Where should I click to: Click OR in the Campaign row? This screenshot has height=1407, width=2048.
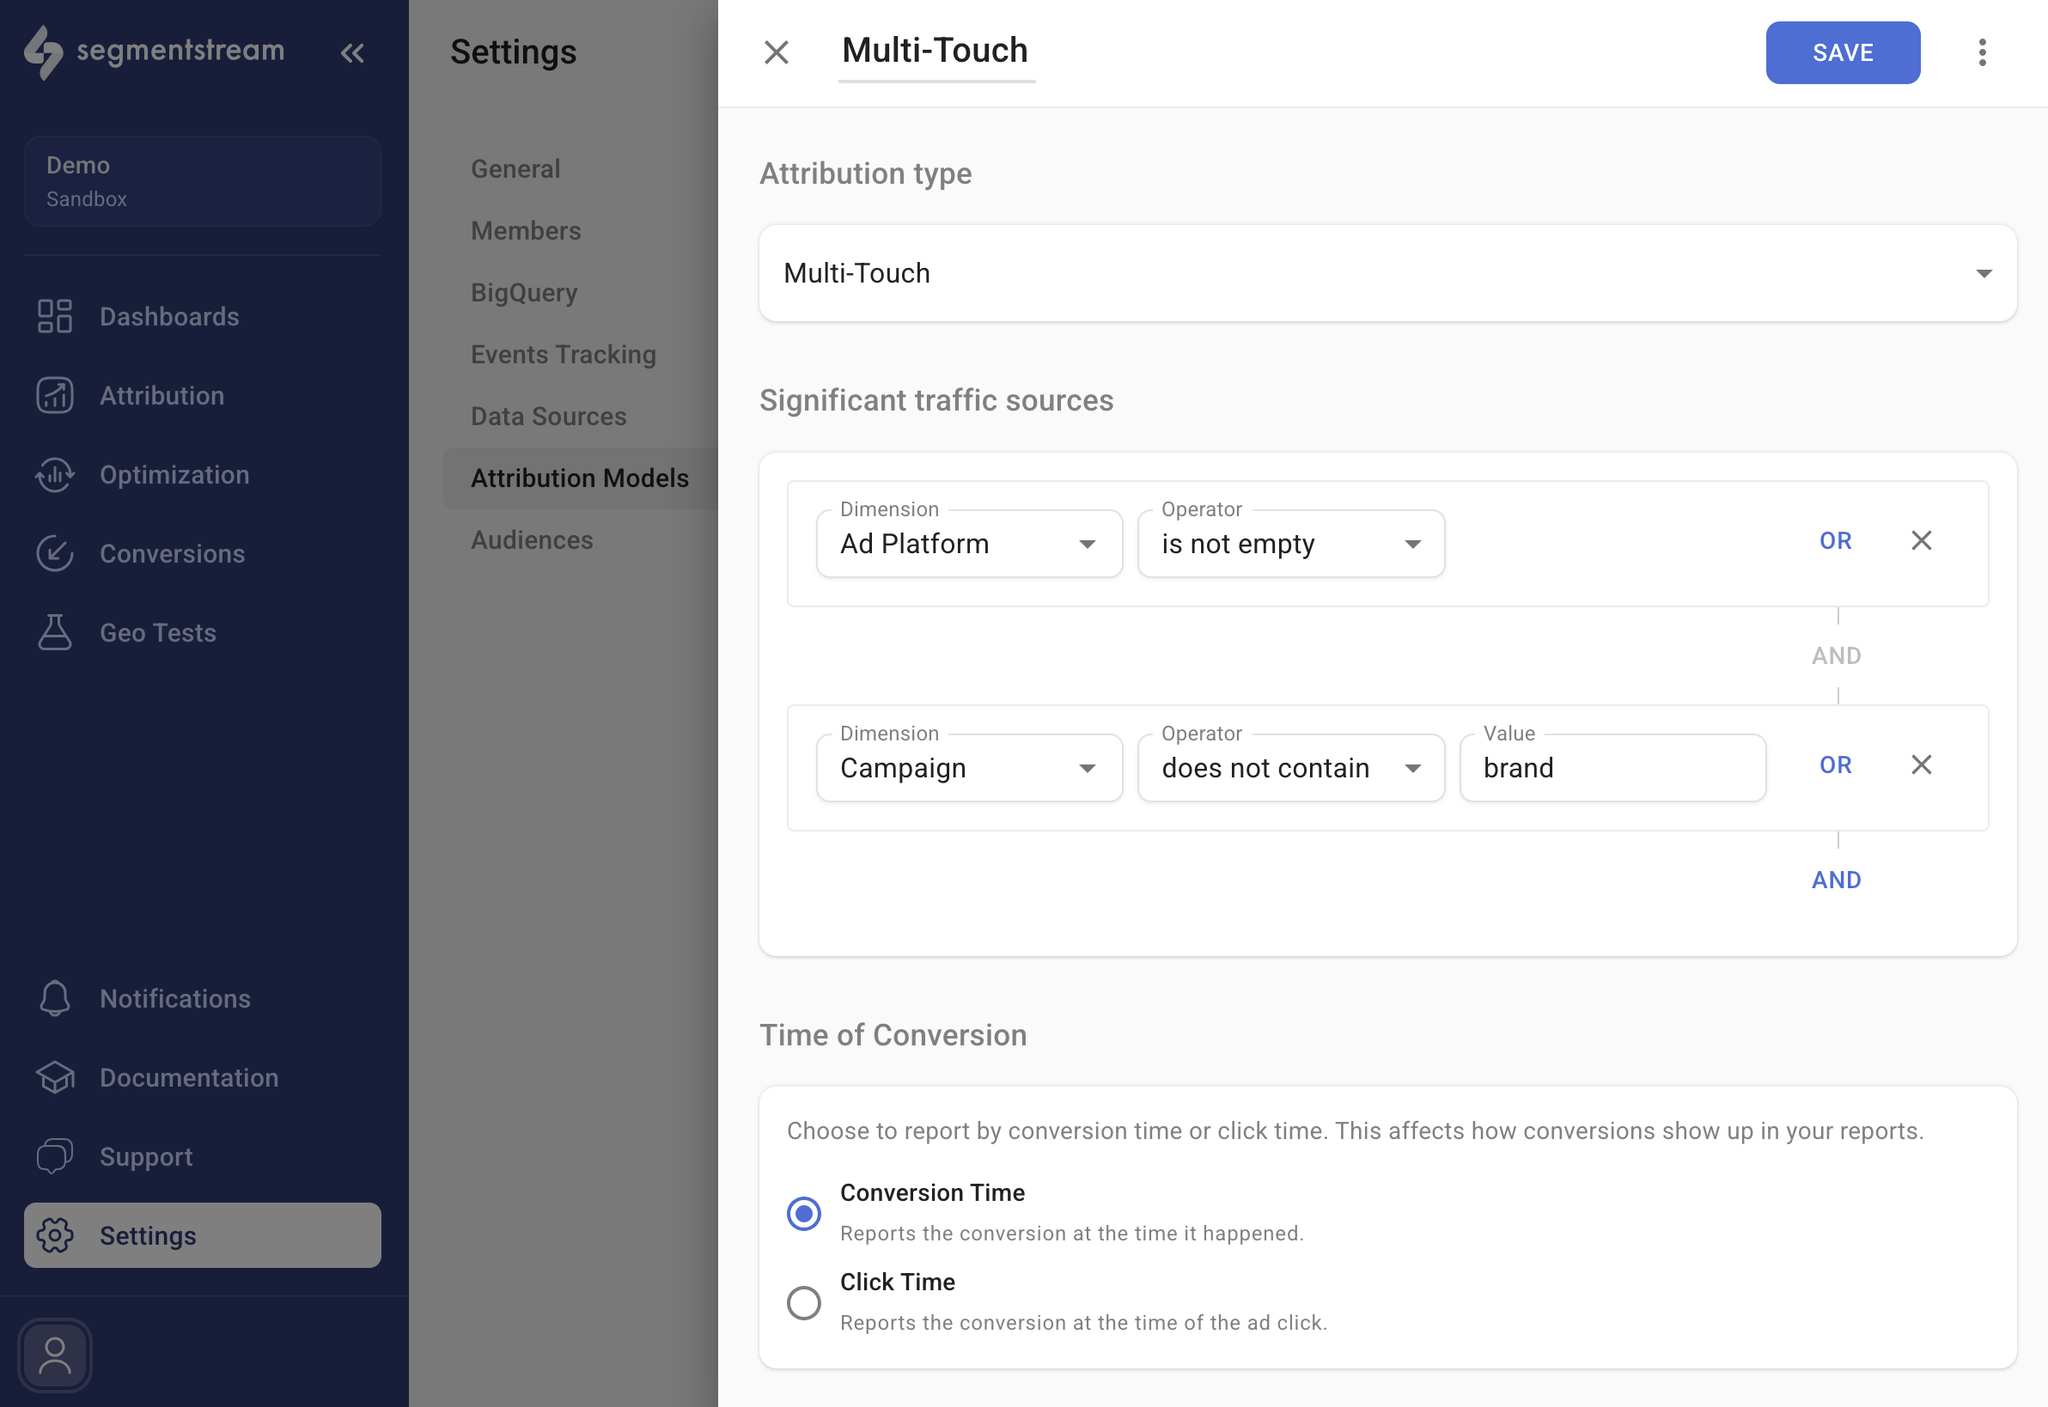[1835, 765]
